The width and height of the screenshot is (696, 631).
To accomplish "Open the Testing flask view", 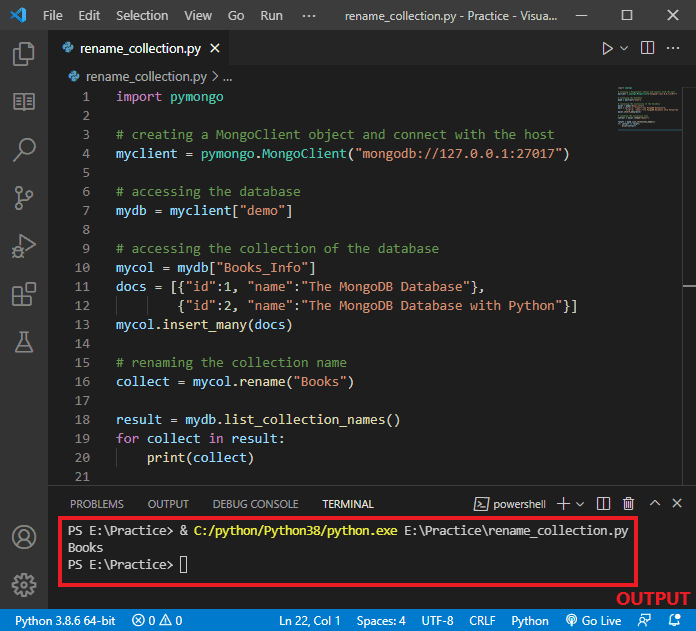I will point(24,342).
